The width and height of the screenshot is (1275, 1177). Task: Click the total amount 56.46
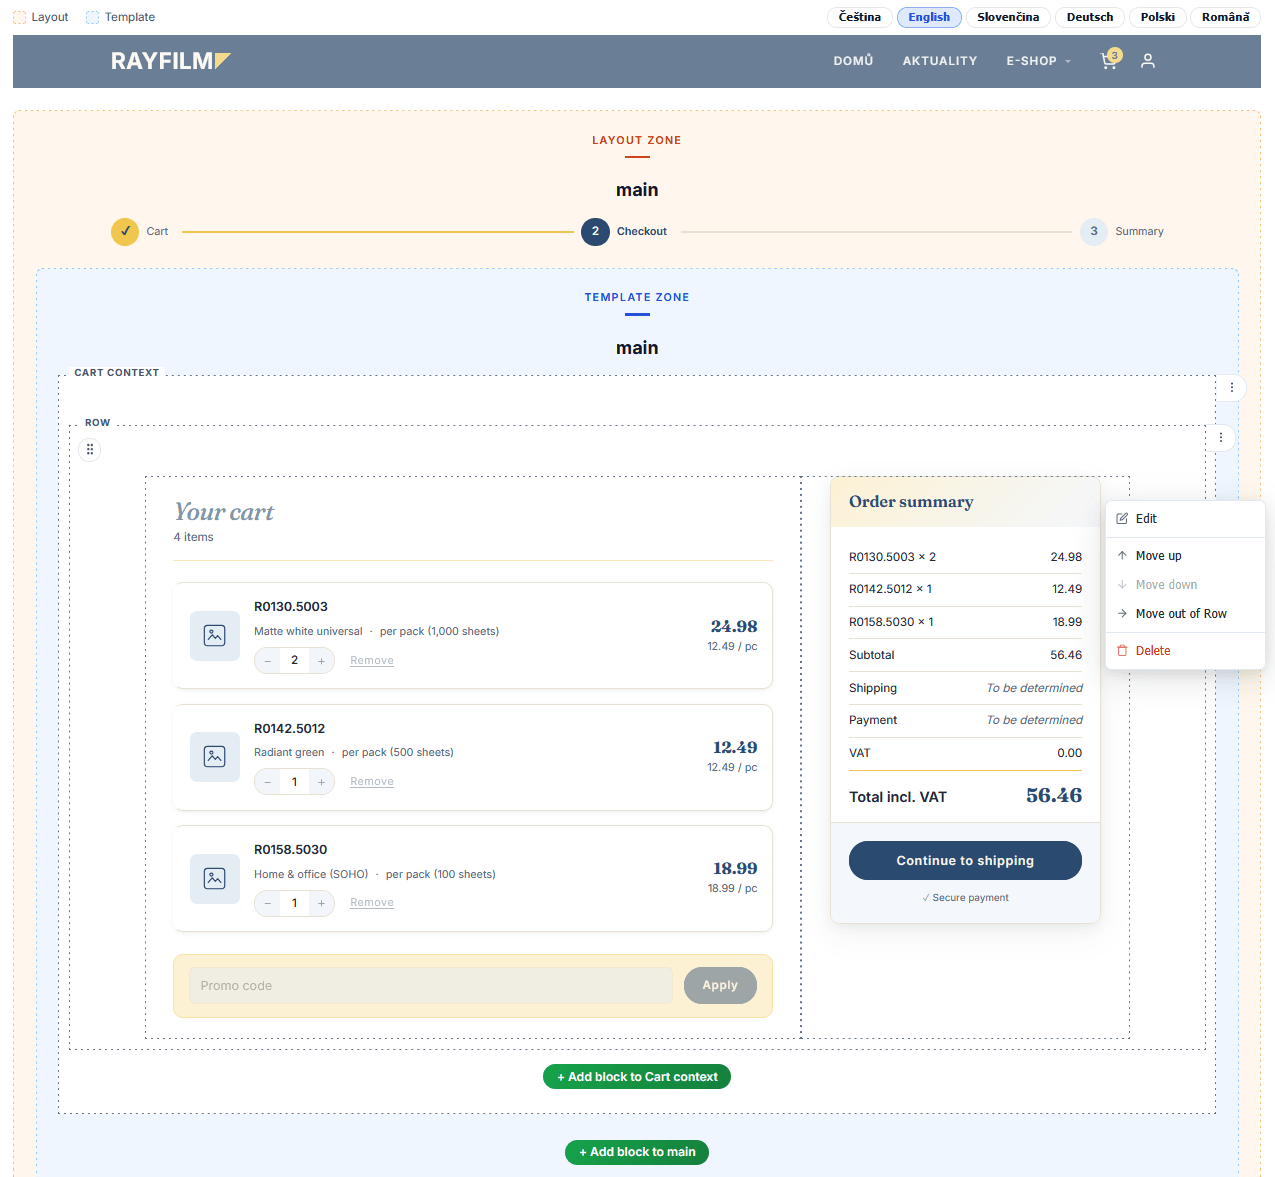(x=1054, y=796)
